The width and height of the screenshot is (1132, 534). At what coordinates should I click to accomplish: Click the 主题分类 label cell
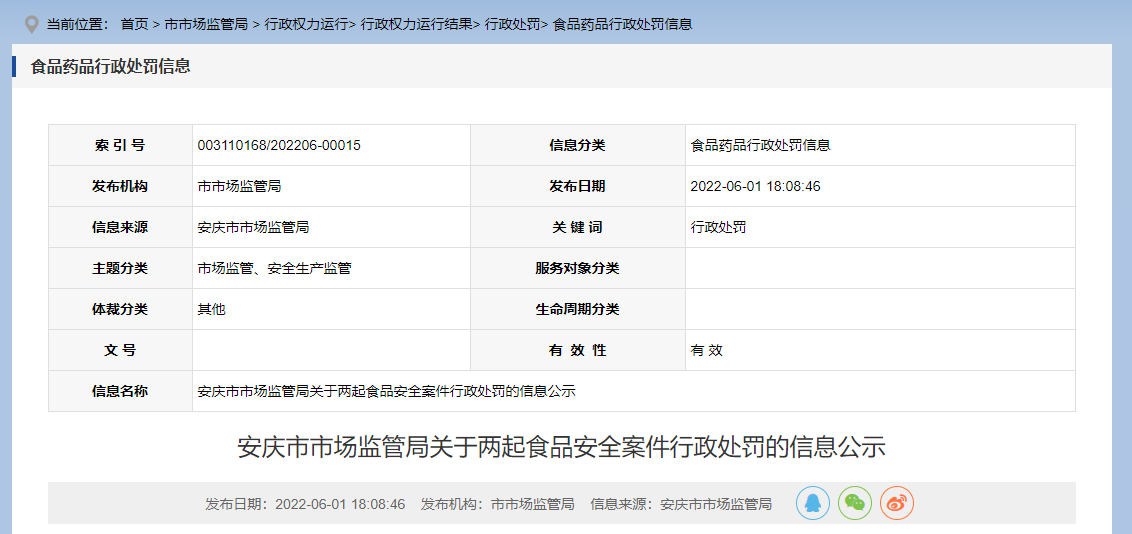[120, 268]
